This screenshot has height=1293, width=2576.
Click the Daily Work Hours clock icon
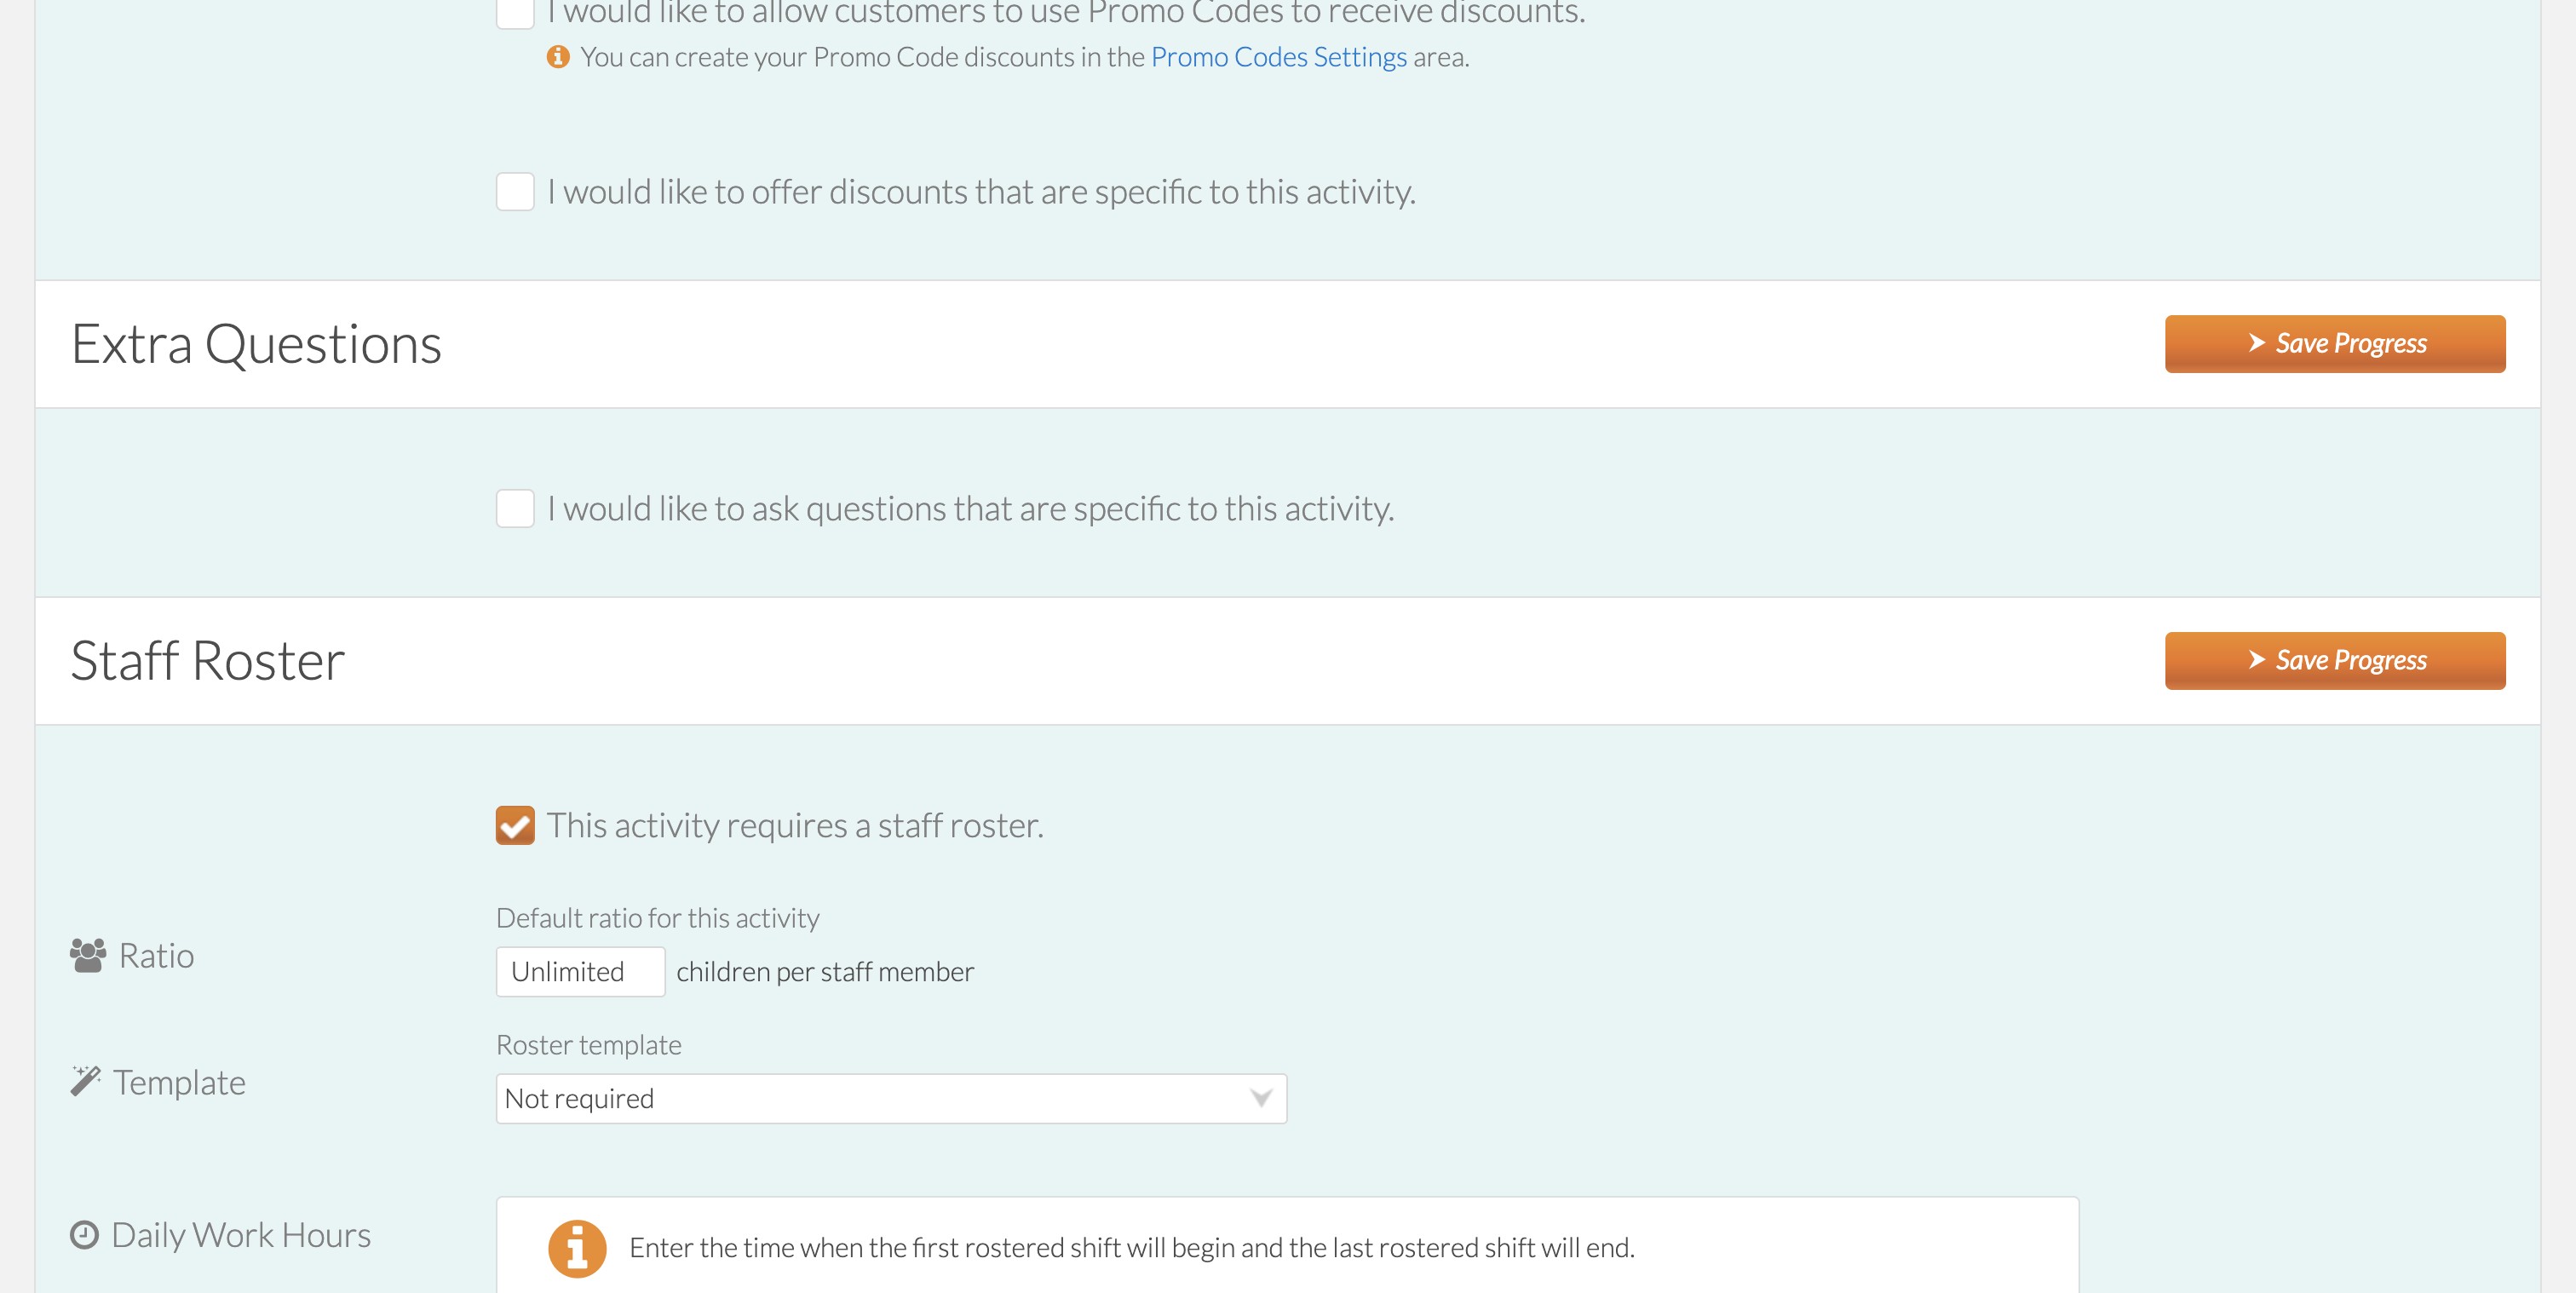pos(84,1235)
